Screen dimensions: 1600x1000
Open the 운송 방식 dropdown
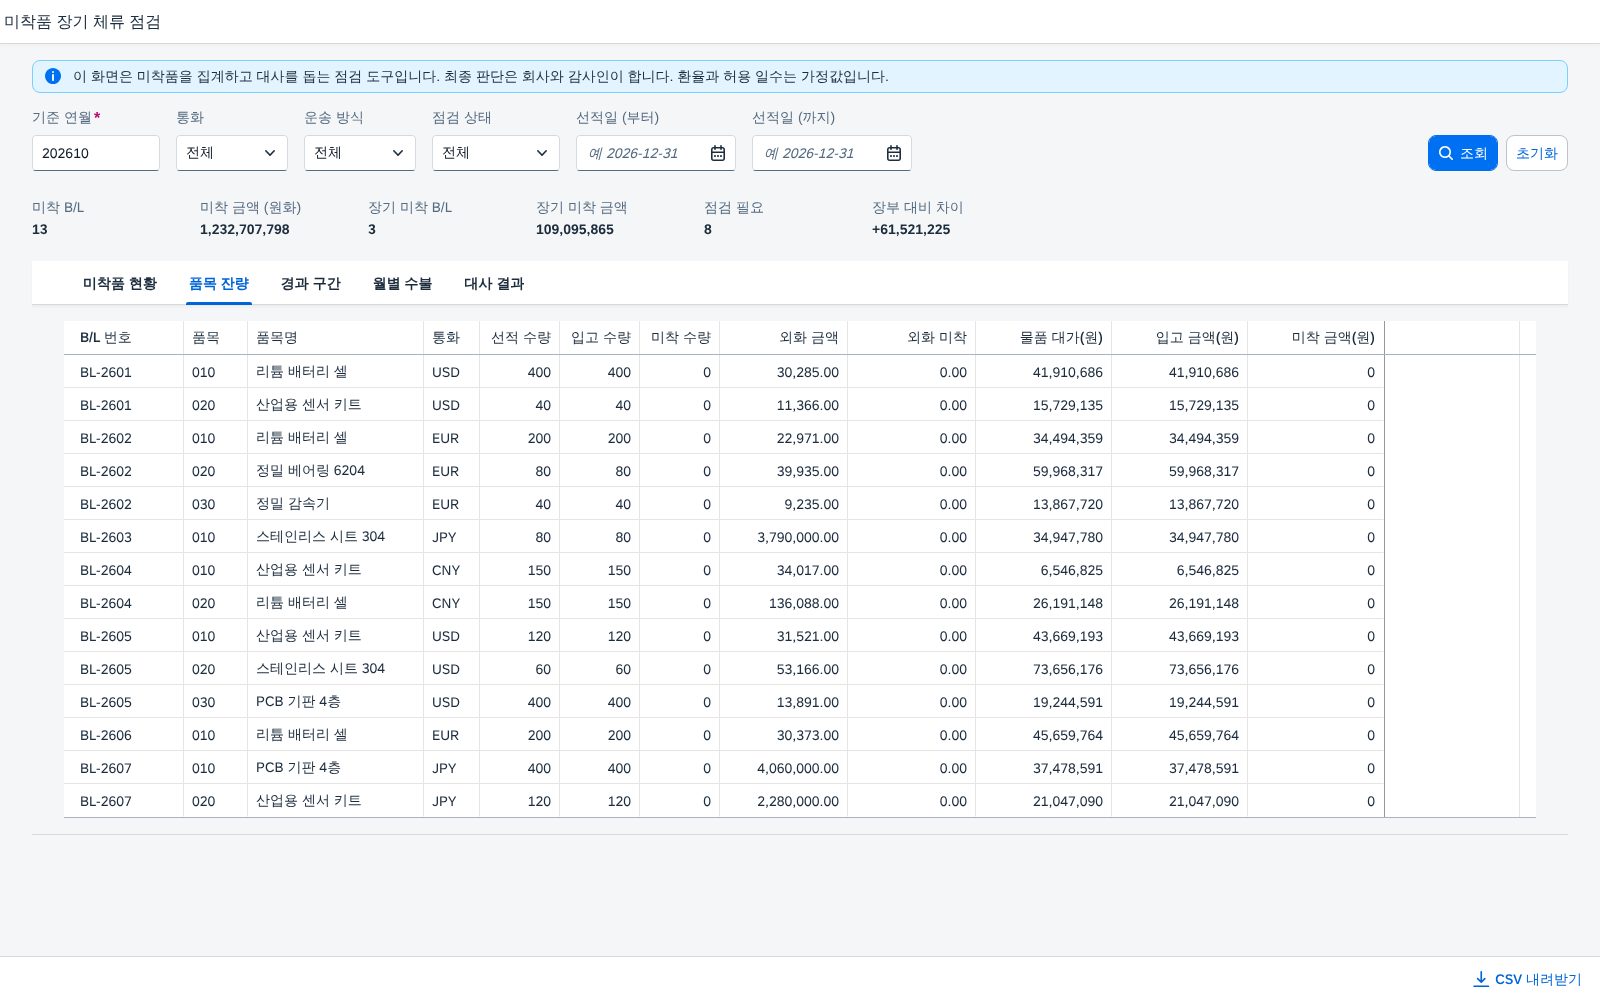(x=360, y=153)
